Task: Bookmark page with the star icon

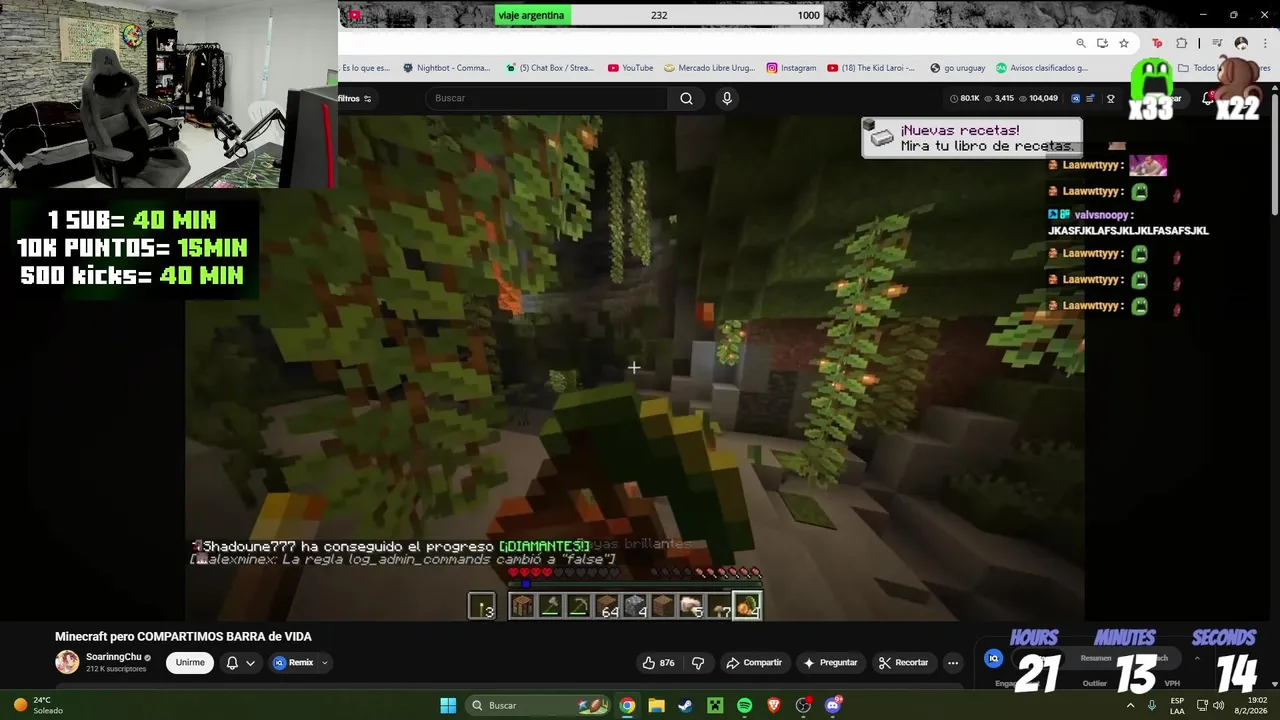Action: click(1124, 43)
